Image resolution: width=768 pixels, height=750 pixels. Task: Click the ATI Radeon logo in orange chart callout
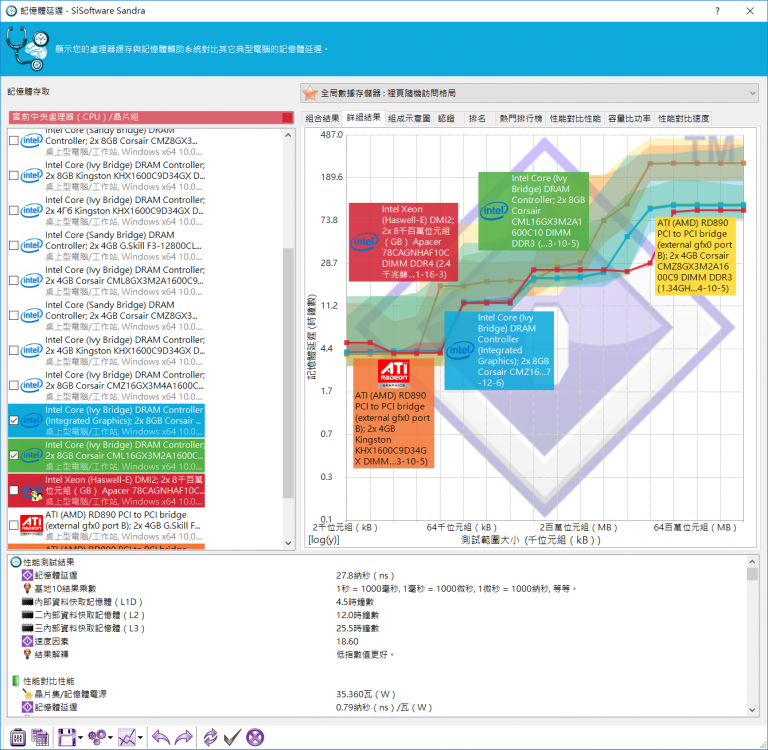pos(394,374)
